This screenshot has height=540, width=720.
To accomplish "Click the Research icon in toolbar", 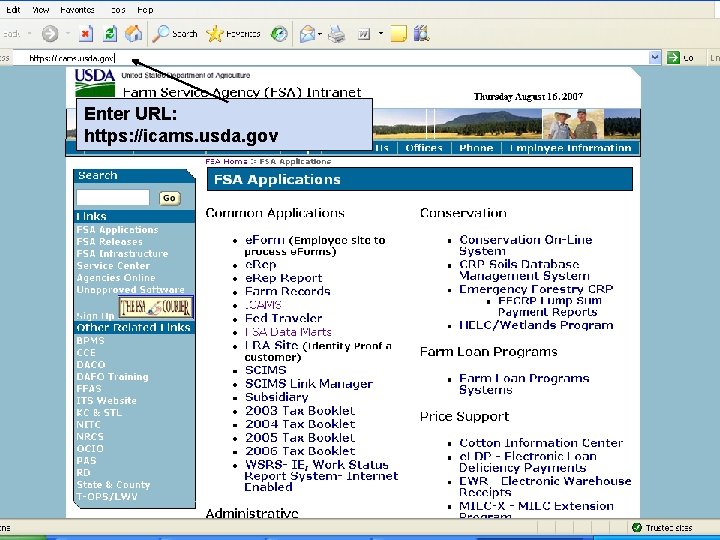I will tap(421, 34).
